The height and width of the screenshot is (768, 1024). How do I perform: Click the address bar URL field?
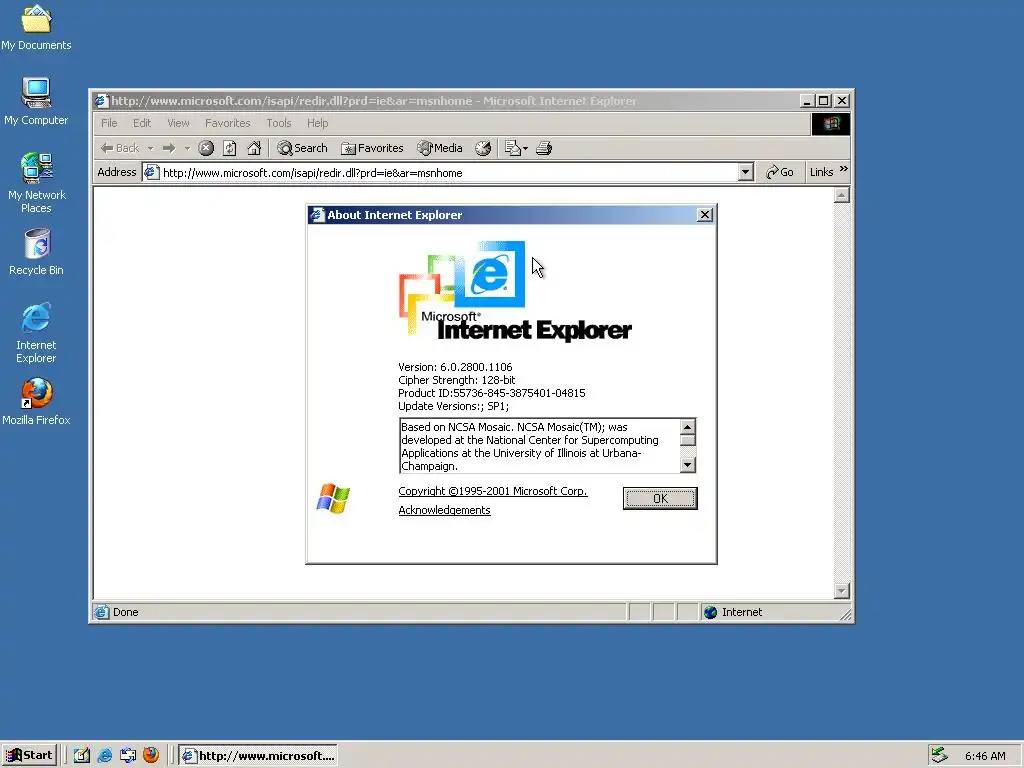(449, 172)
